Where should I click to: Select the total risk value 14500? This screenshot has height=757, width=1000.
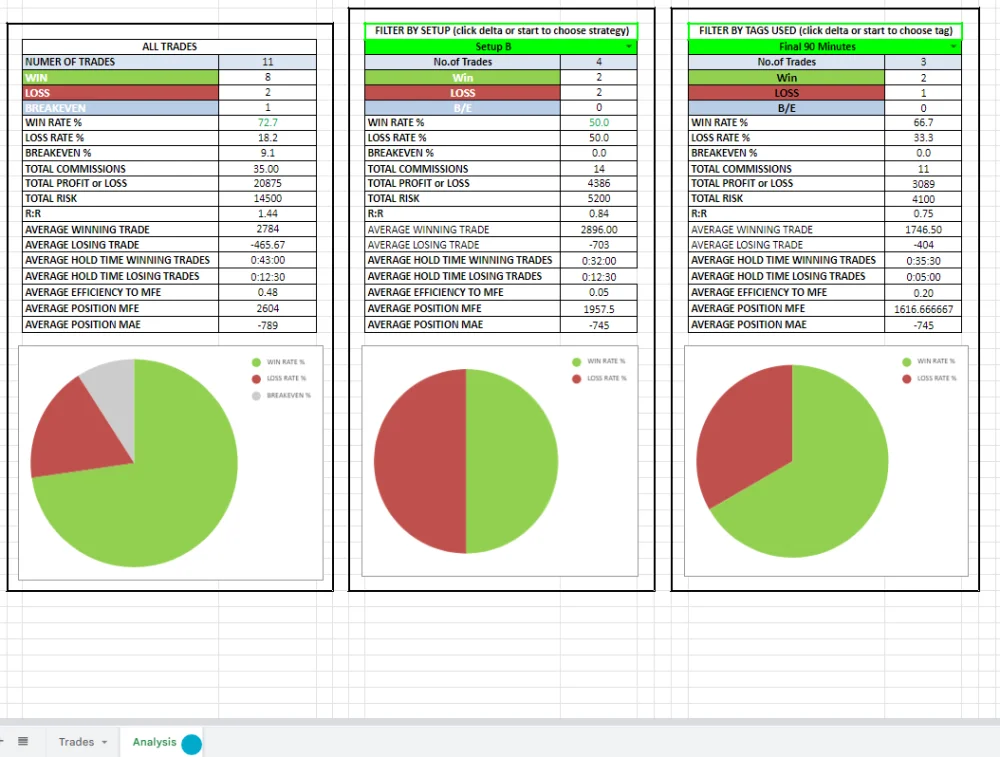click(267, 198)
